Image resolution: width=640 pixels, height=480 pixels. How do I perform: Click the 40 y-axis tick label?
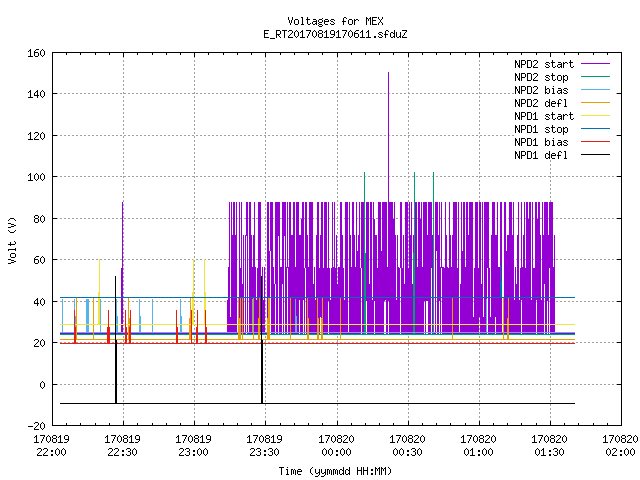tap(39, 302)
